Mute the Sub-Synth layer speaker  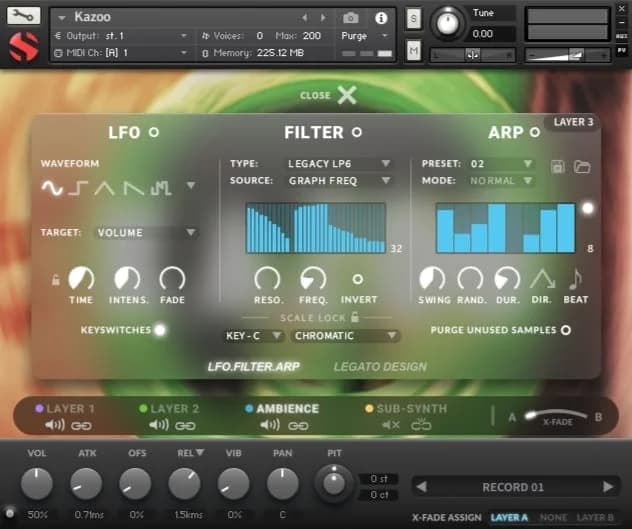[389, 425]
